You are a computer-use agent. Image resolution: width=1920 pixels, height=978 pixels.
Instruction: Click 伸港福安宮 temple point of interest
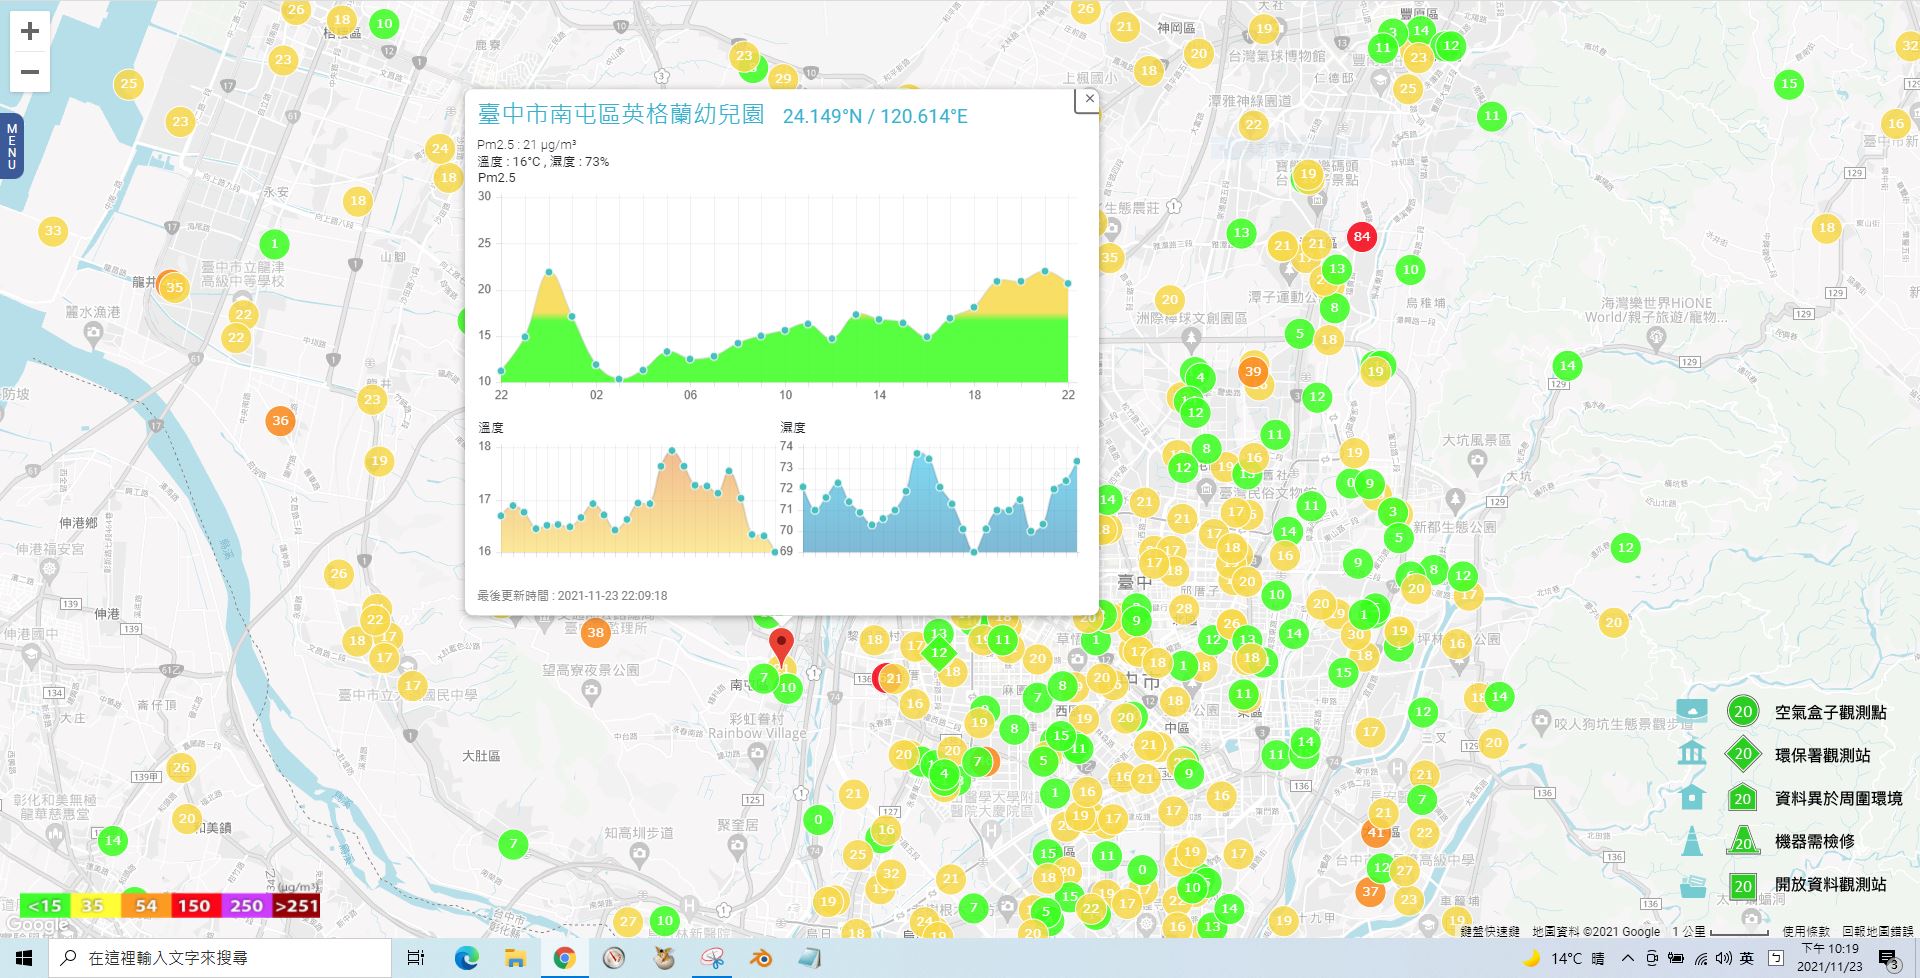[x=50, y=570]
